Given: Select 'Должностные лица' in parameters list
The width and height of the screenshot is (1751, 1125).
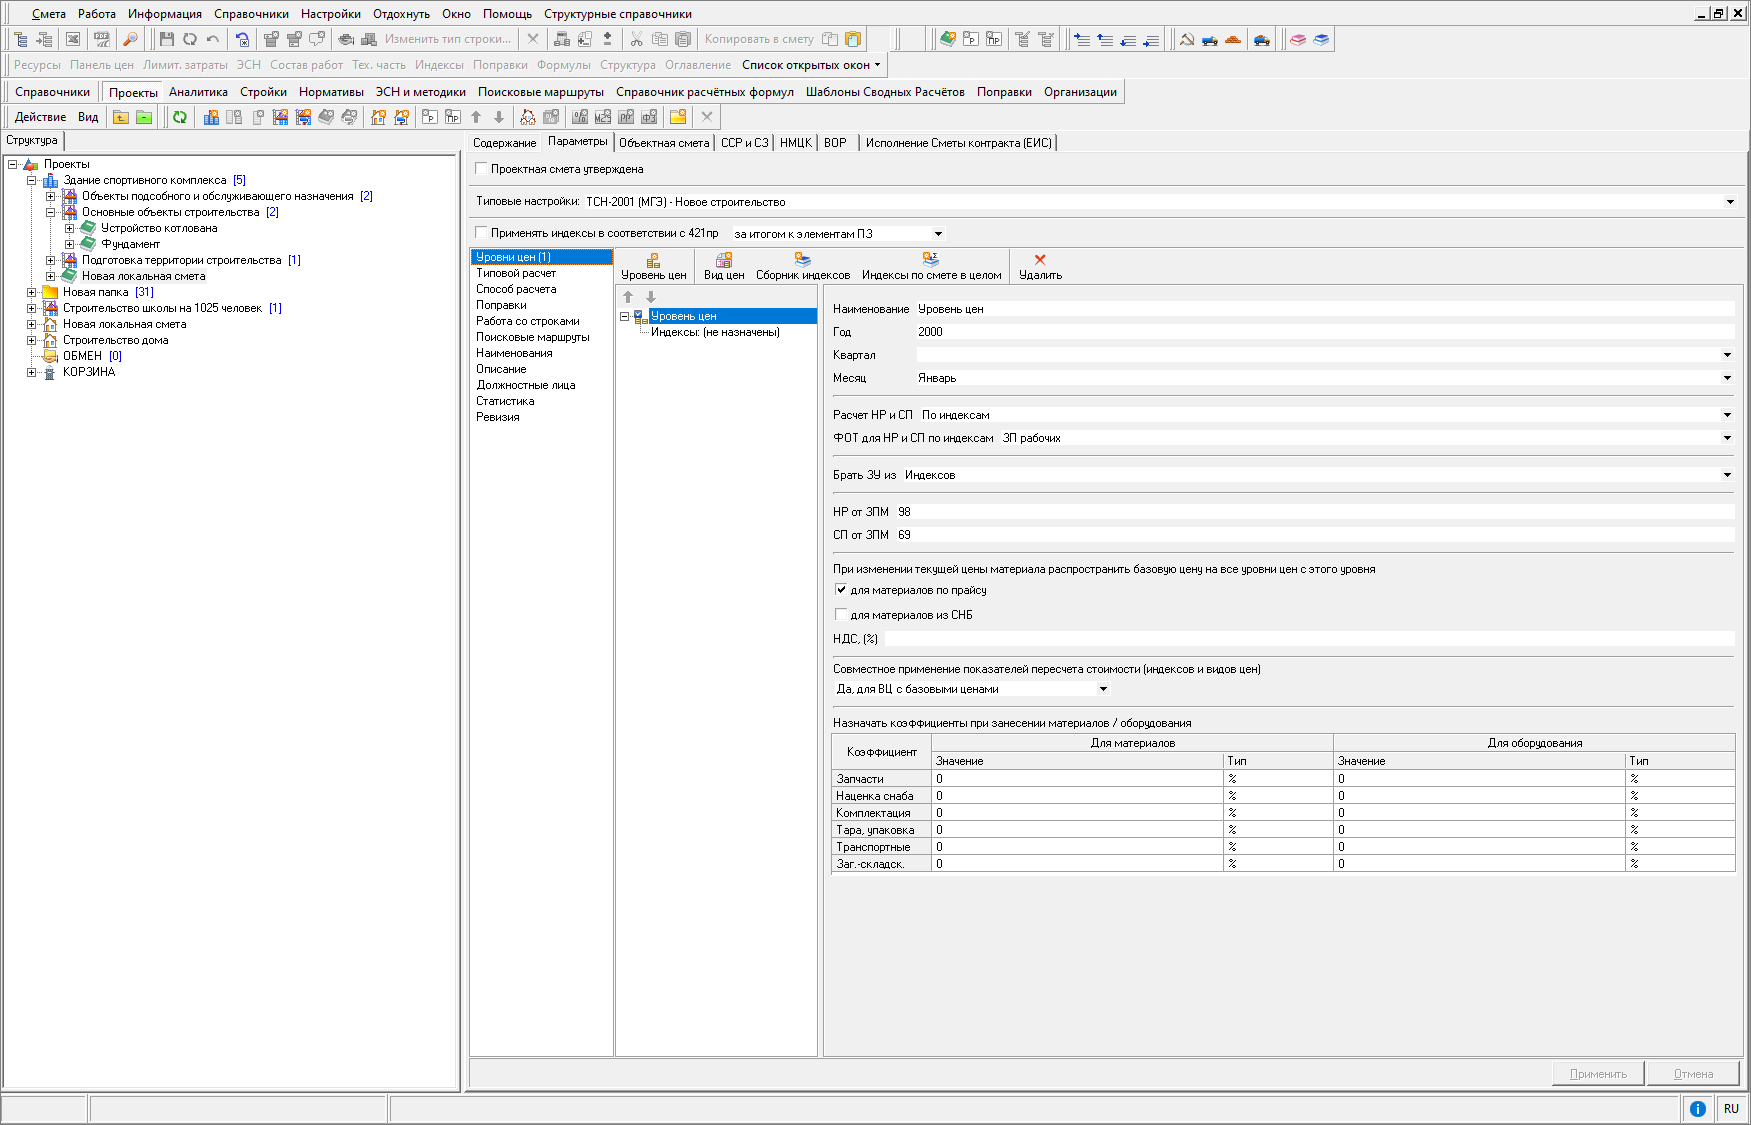Looking at the screenshot, I should click(525, 385).
